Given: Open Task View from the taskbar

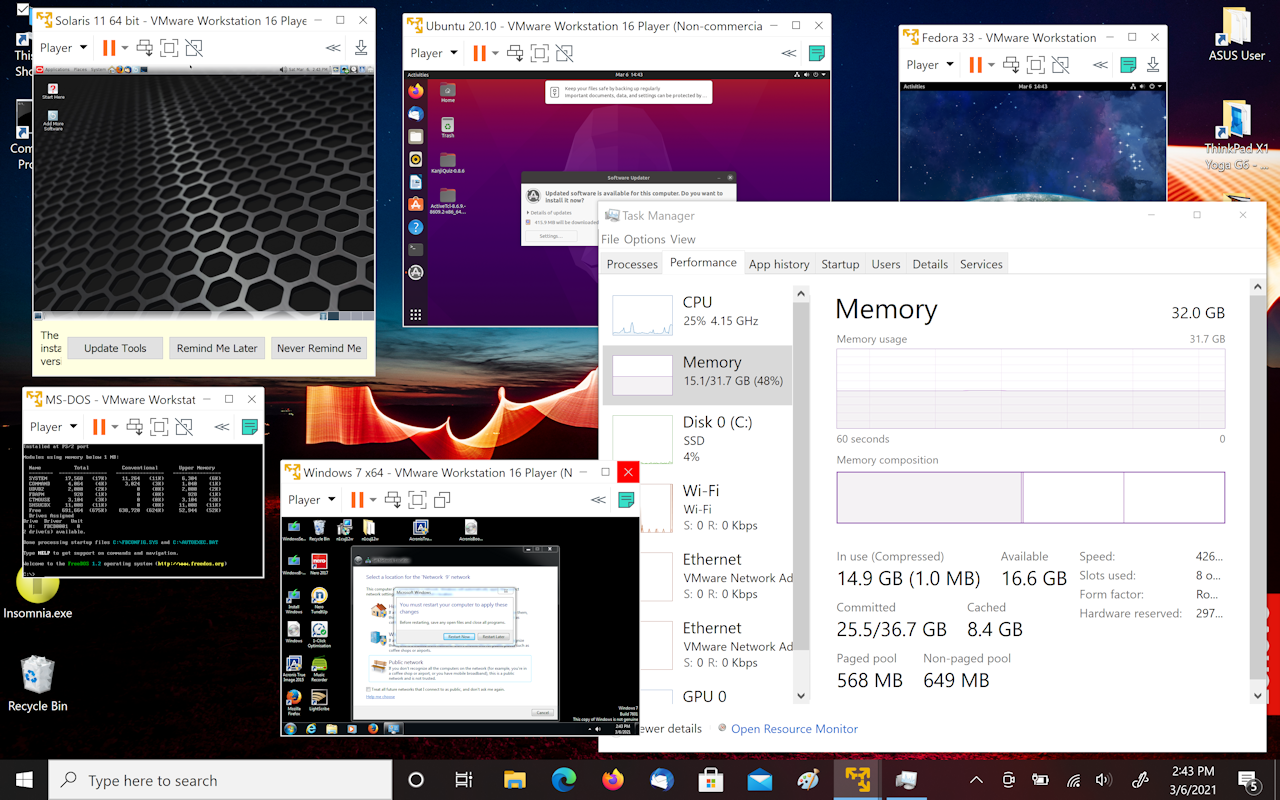Looking at the screenshot, I should (x=464, y=780).
